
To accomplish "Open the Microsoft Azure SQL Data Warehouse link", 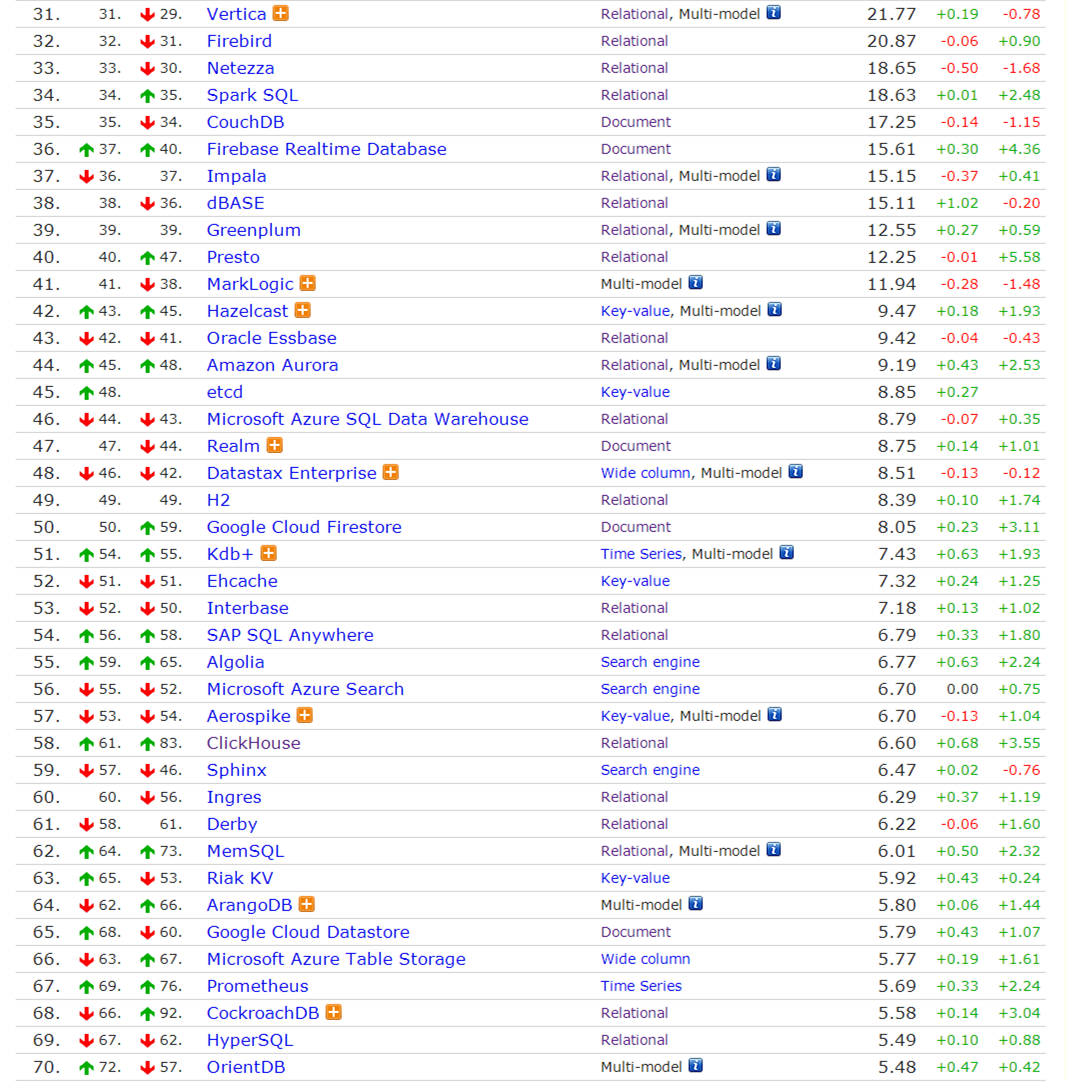I will (x=368, y=419).
